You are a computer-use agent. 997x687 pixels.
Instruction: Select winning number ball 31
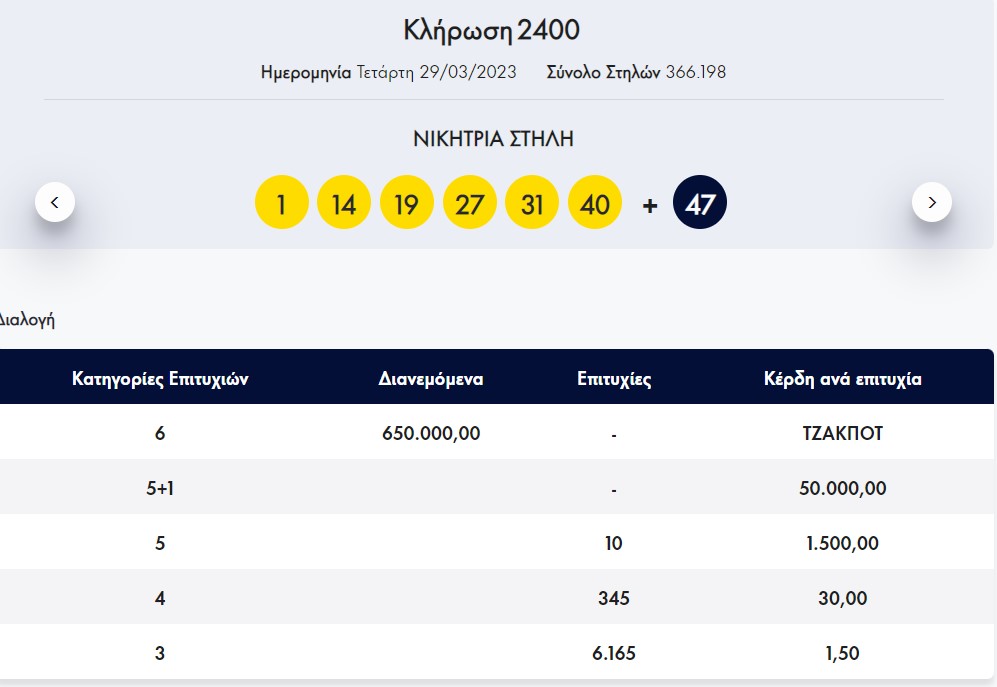click(x=532, y=204)
